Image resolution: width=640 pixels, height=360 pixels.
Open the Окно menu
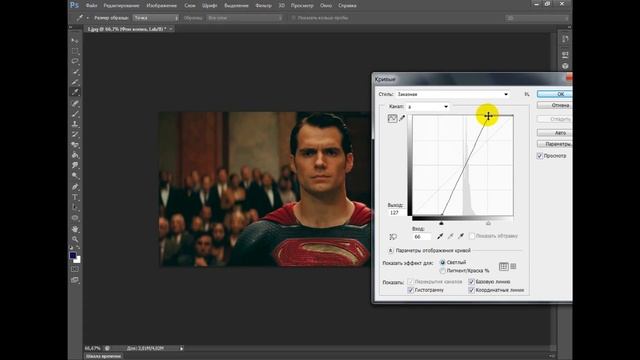pos(326,6)
